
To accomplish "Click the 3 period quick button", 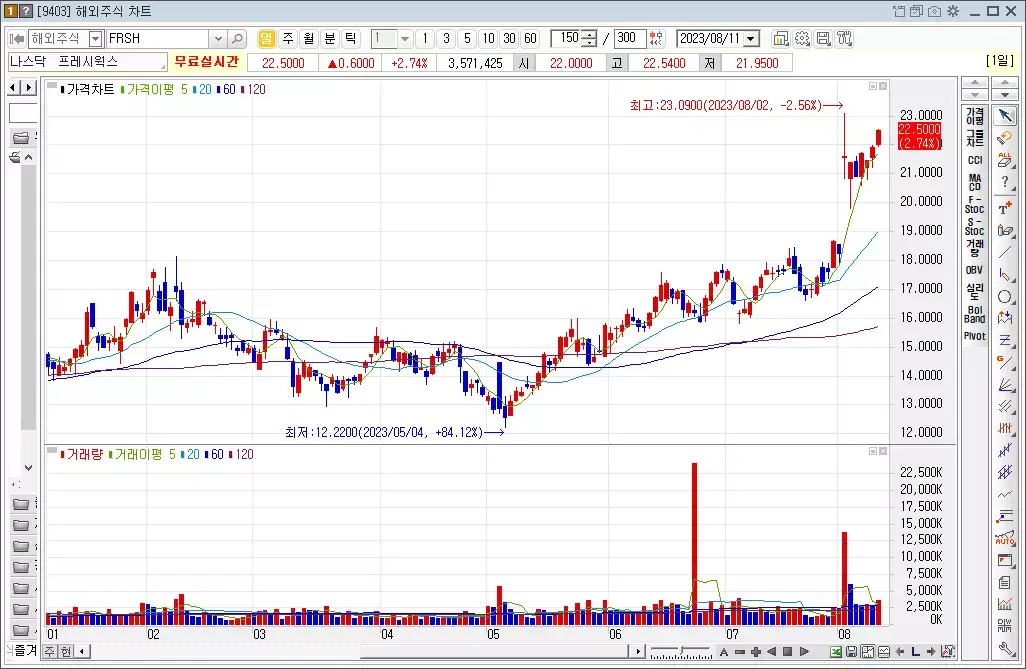I will tap(446, 39).
